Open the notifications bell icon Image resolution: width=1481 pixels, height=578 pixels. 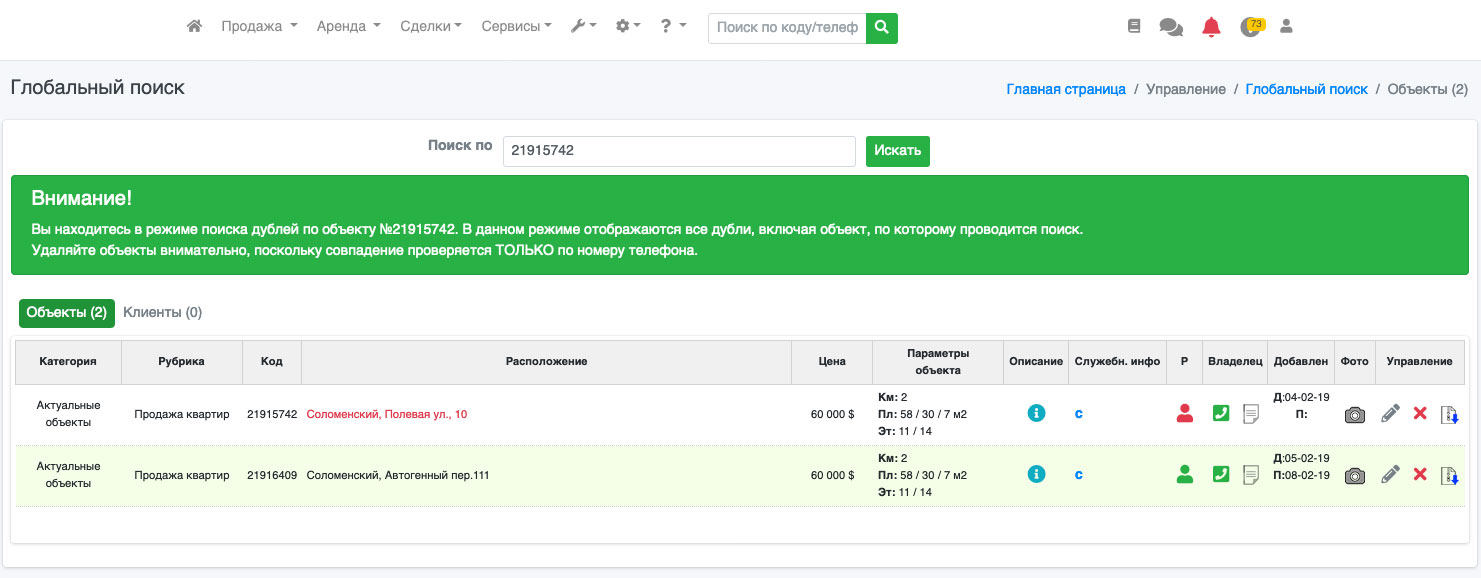point(1211,27)
